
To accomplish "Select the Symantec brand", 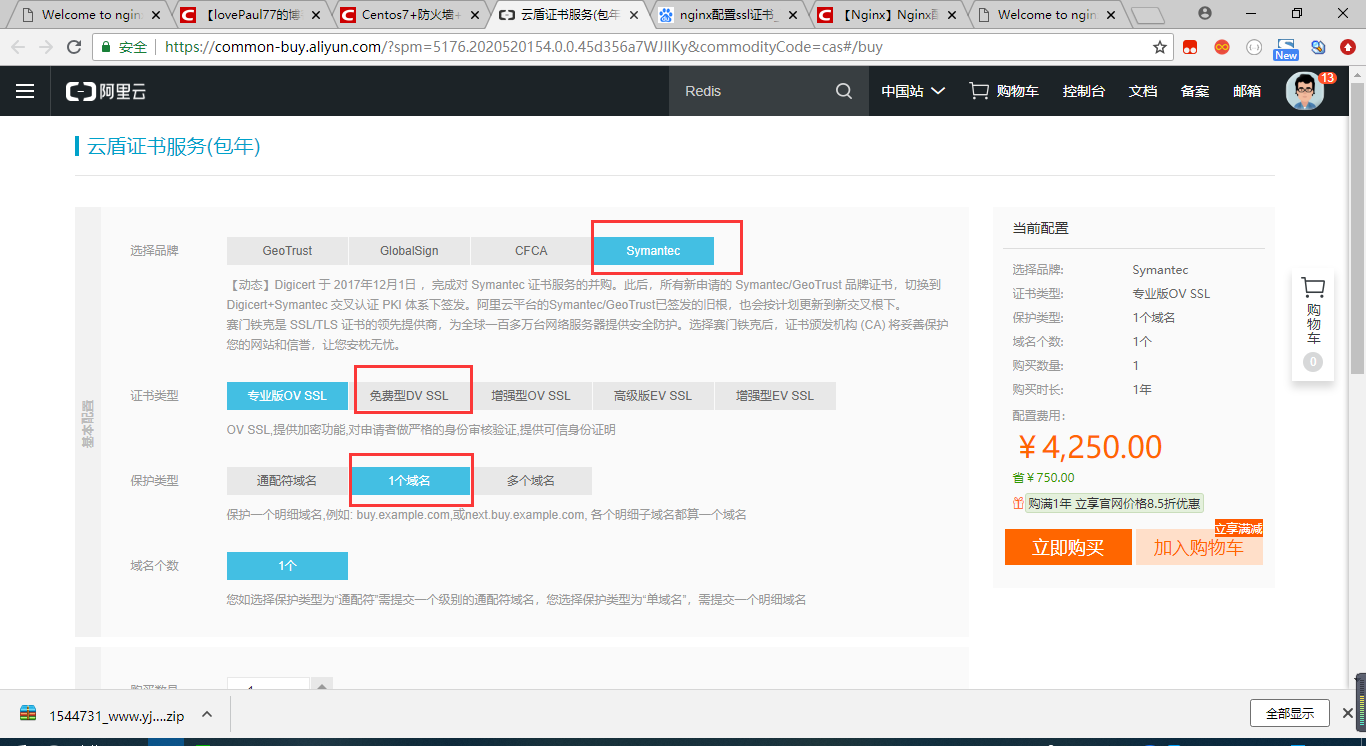I will click(653, 251).
